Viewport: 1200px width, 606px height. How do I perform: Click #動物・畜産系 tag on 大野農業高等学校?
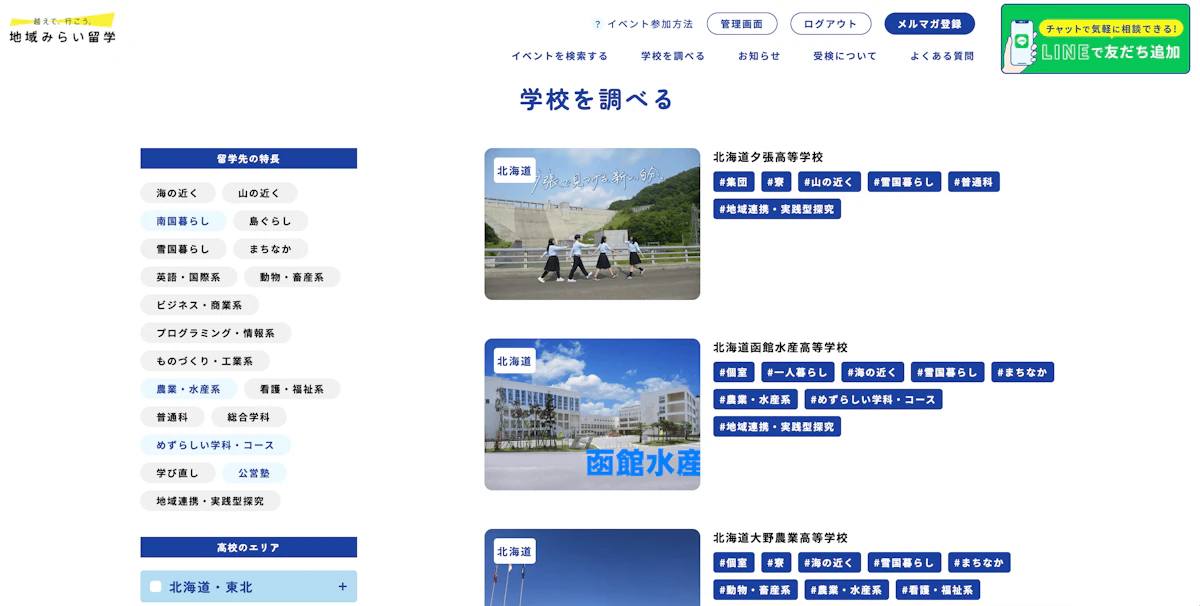coord(755,590)
